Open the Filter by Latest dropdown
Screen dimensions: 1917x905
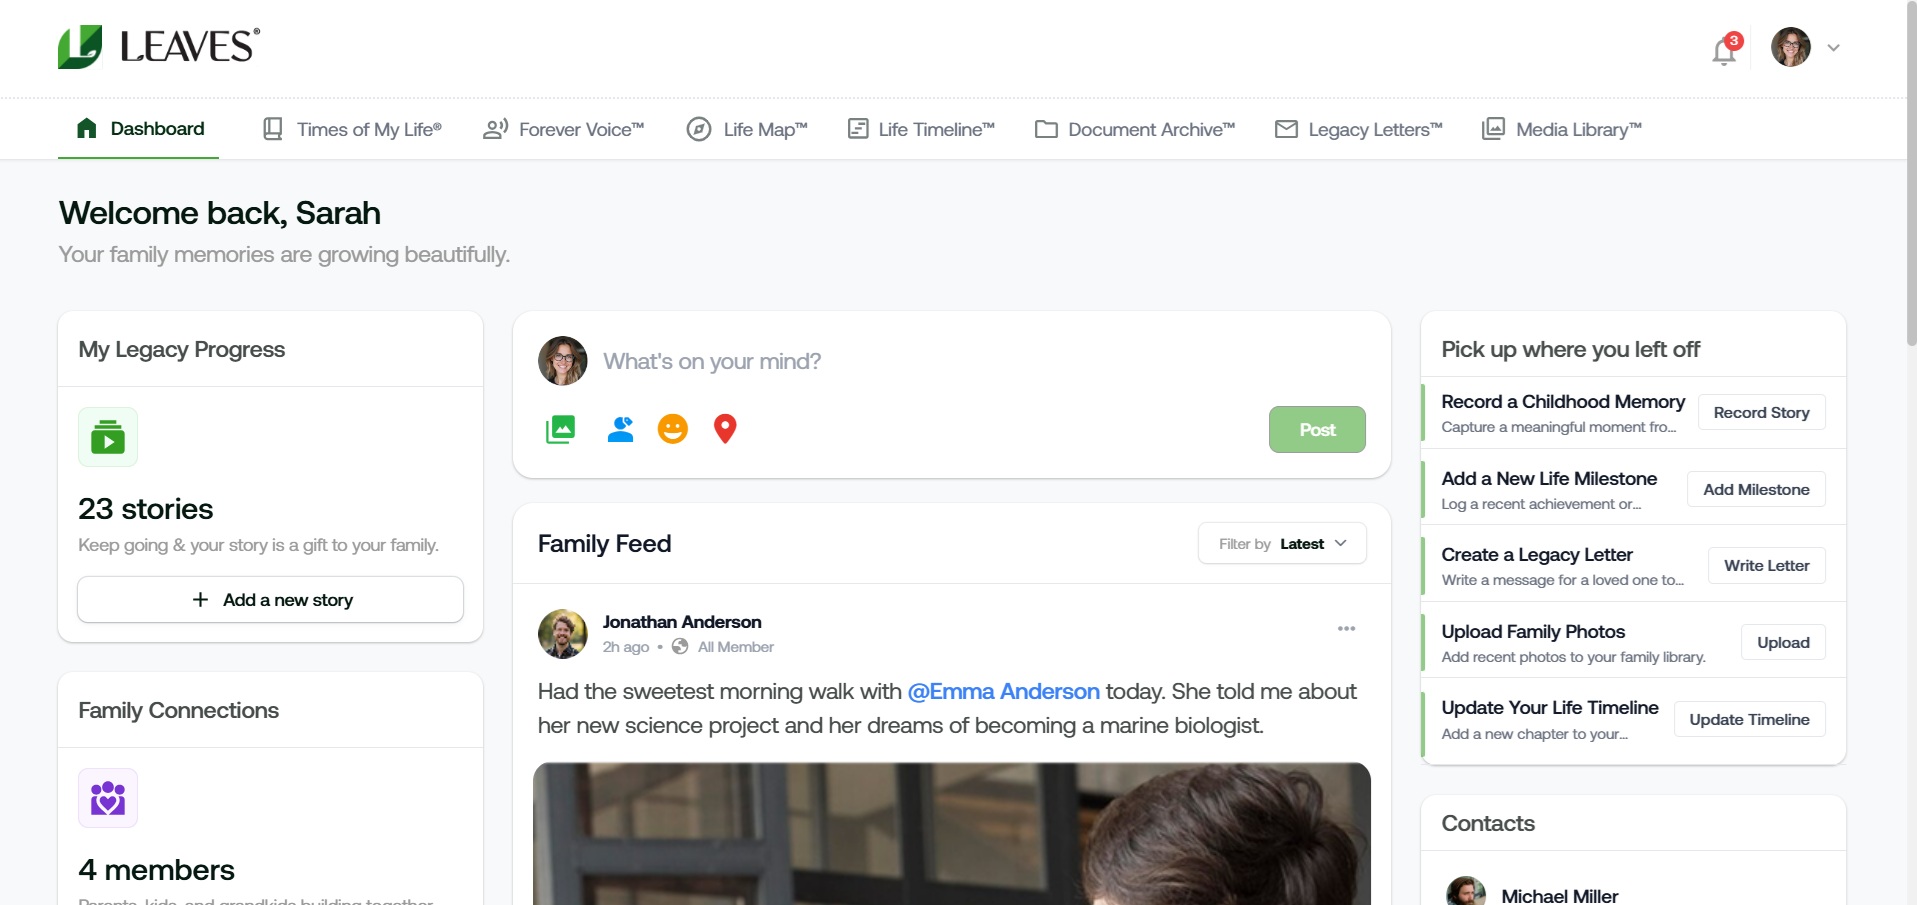(1282, 544)
